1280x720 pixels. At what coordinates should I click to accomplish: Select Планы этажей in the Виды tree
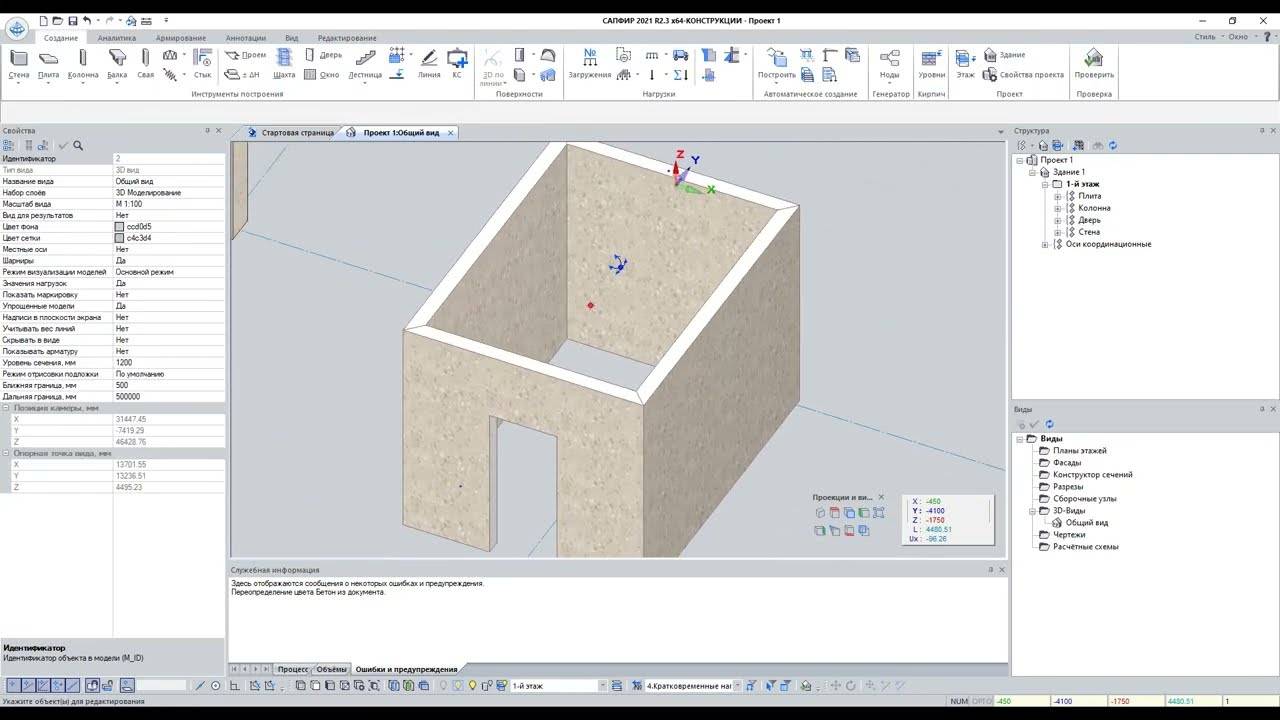click(x=1079, y=451)
